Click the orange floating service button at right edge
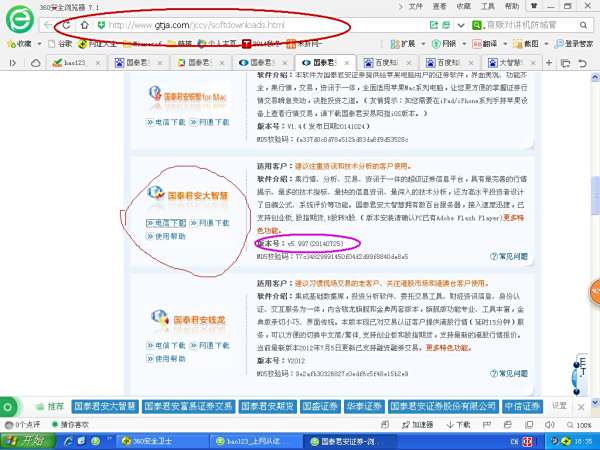600x450 pixels. (595, 292)
